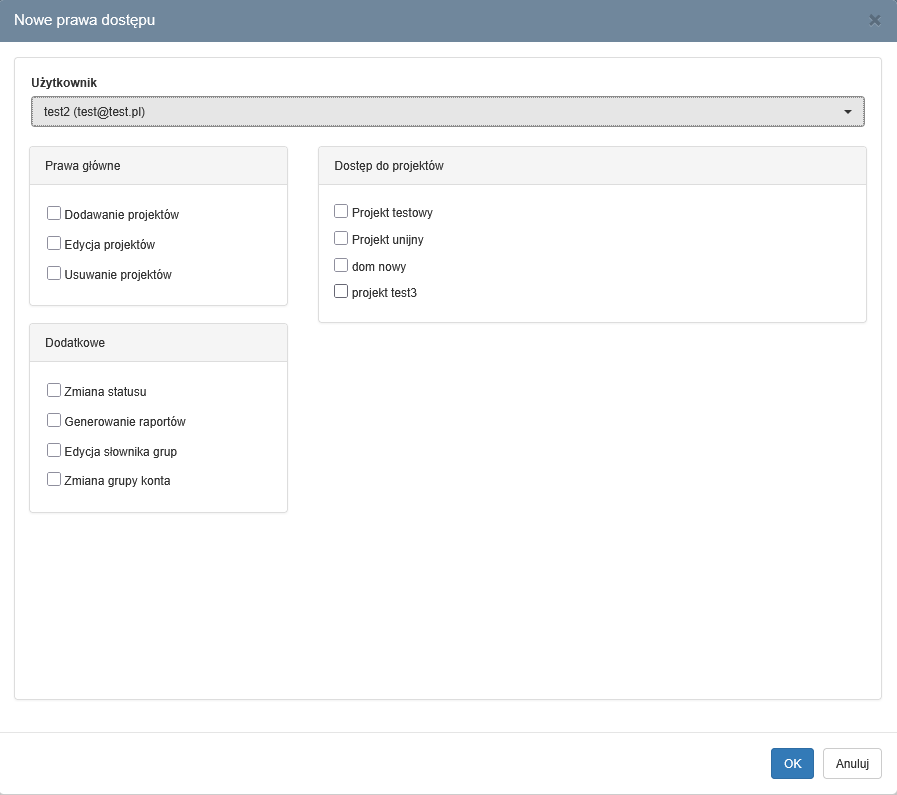Check the dom nowy project box
Screen dimensions: 897x795
[x=341, y=266]
